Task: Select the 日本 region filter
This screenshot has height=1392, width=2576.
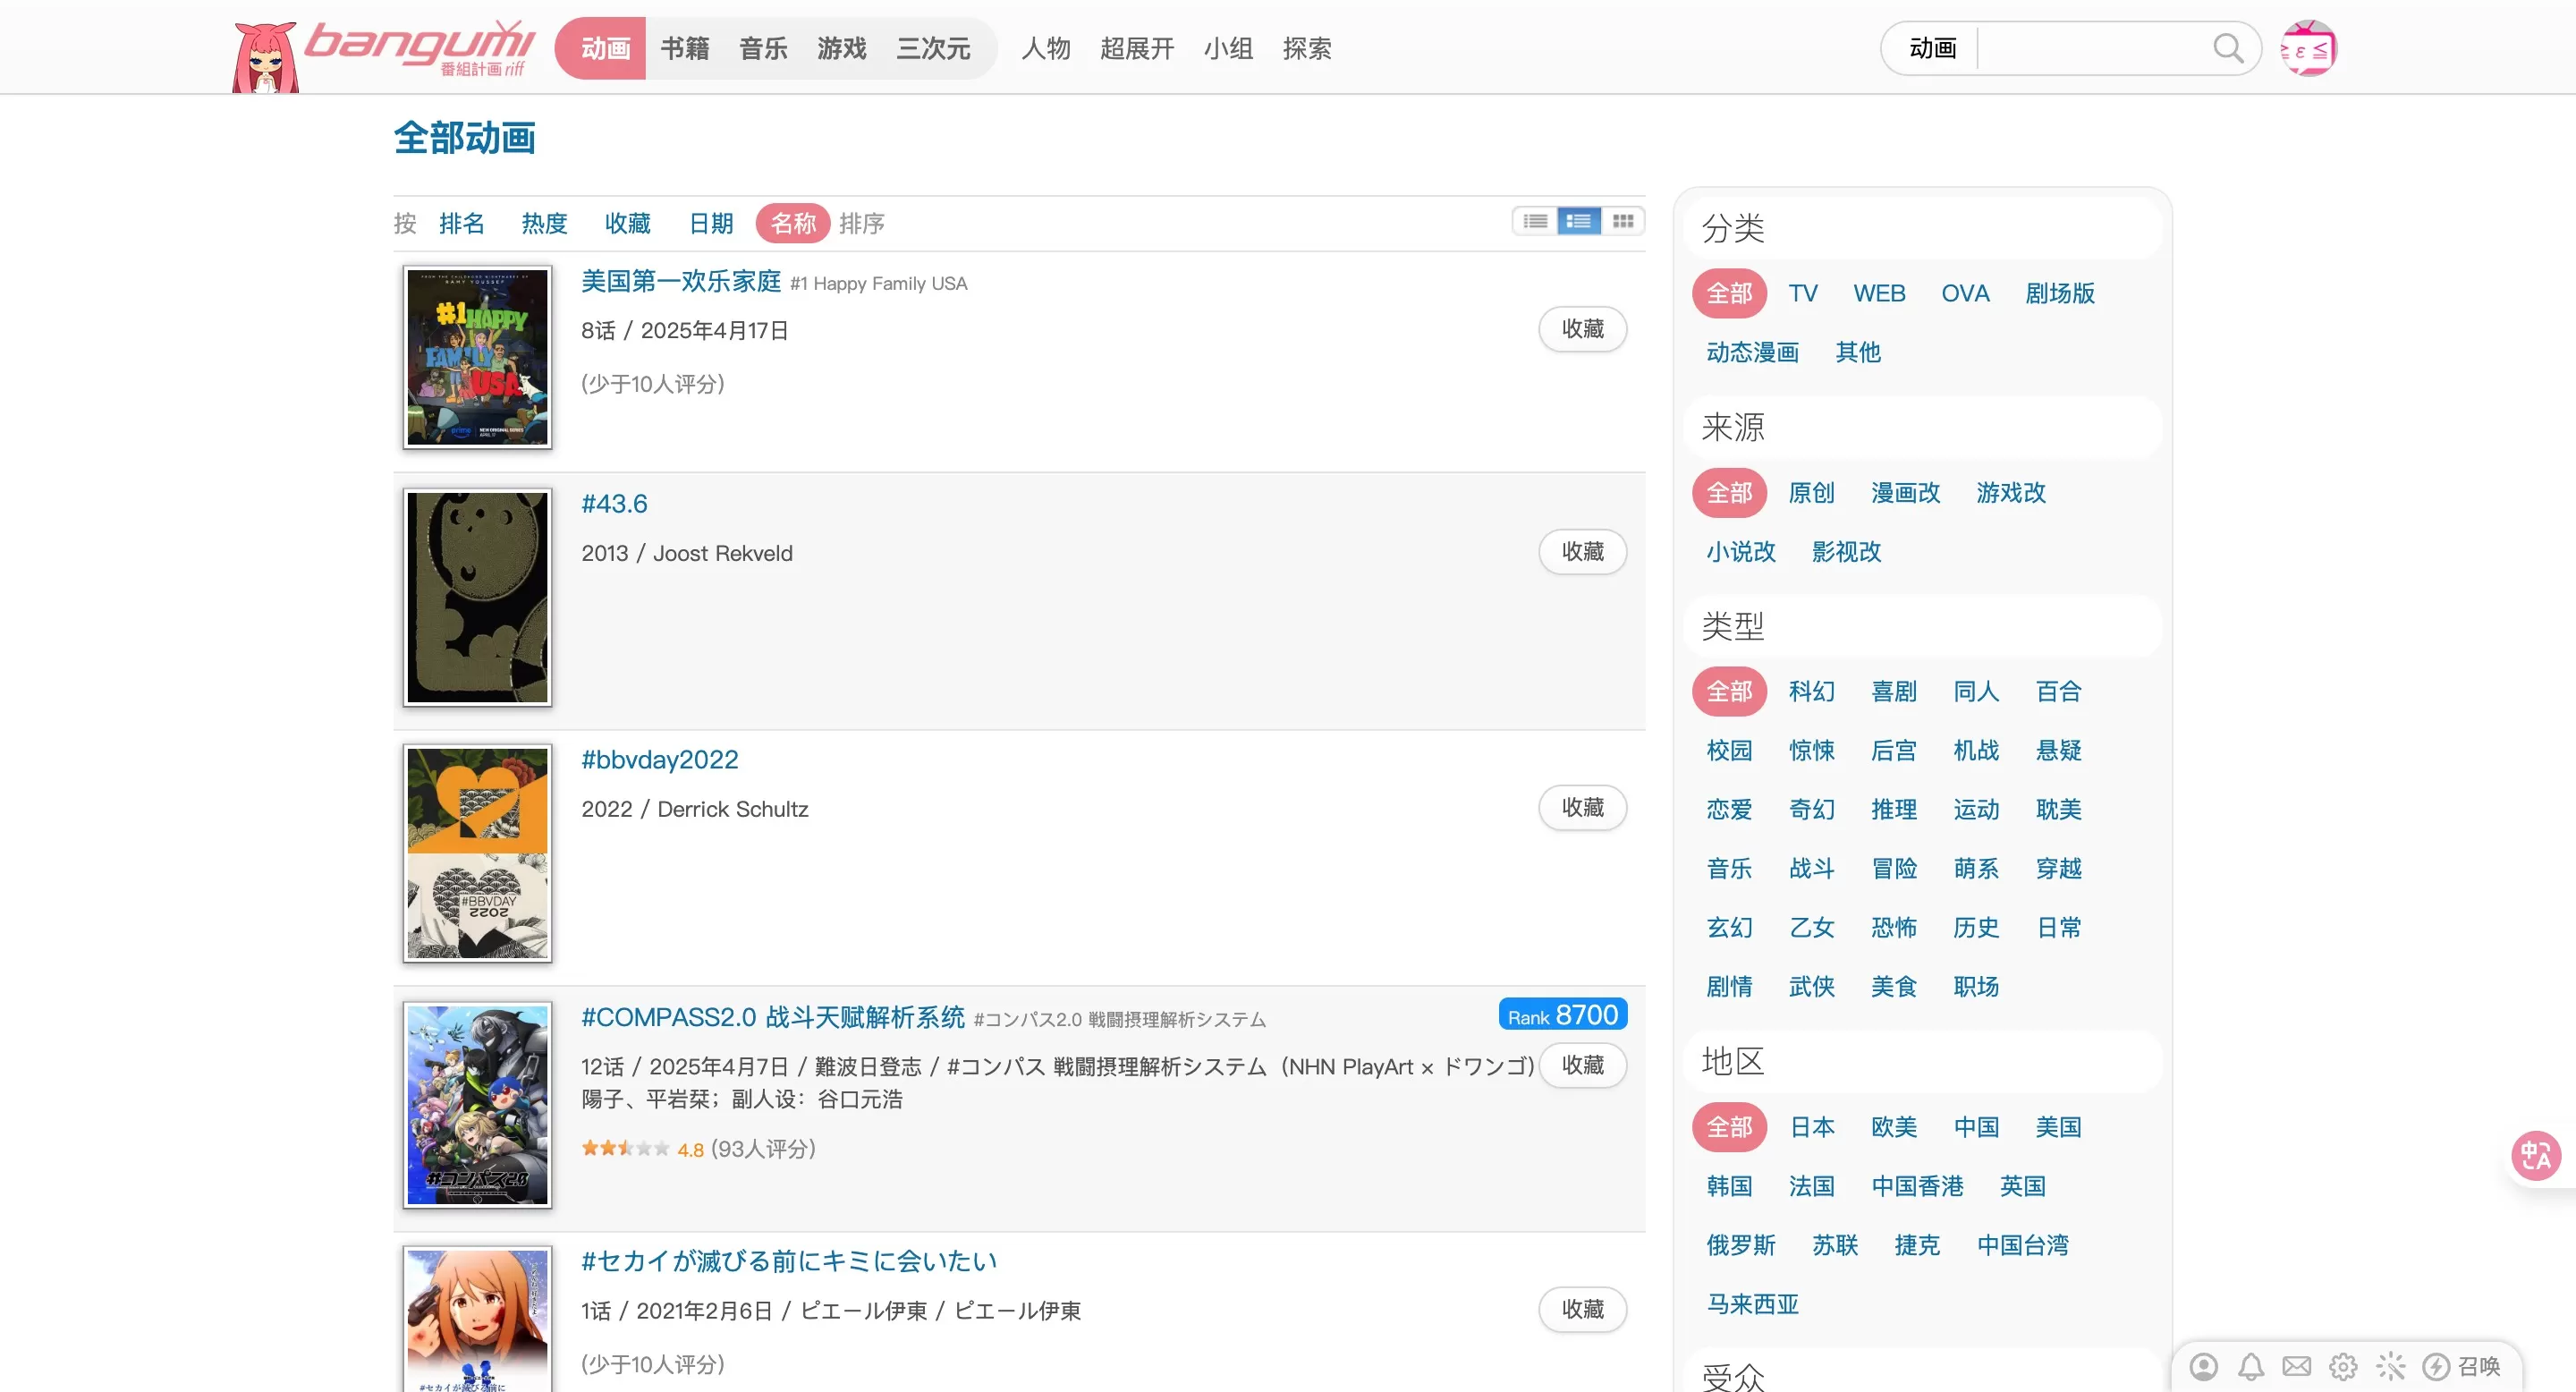Action: tap(1813, 1126)
